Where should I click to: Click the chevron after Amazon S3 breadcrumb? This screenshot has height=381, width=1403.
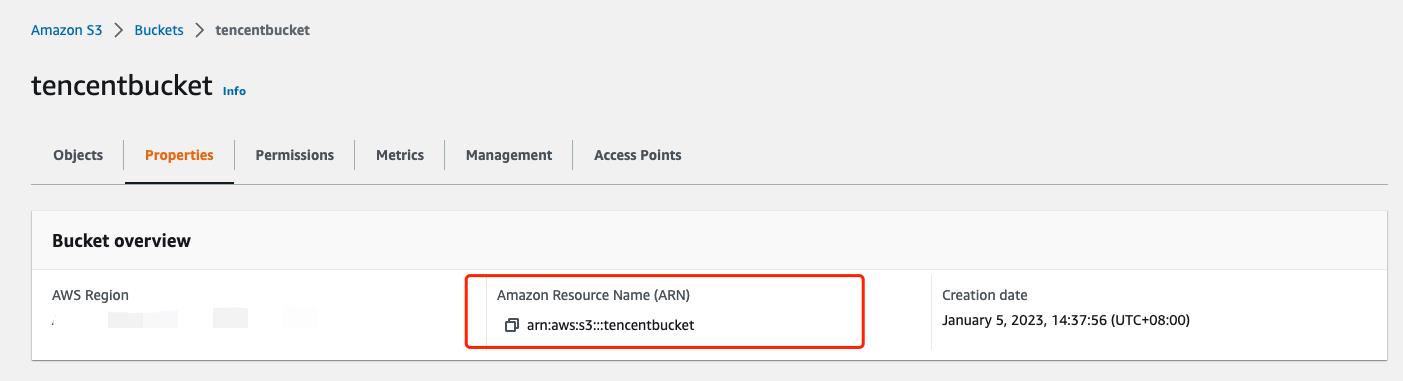pyautogui.click(x=118, y=30)
